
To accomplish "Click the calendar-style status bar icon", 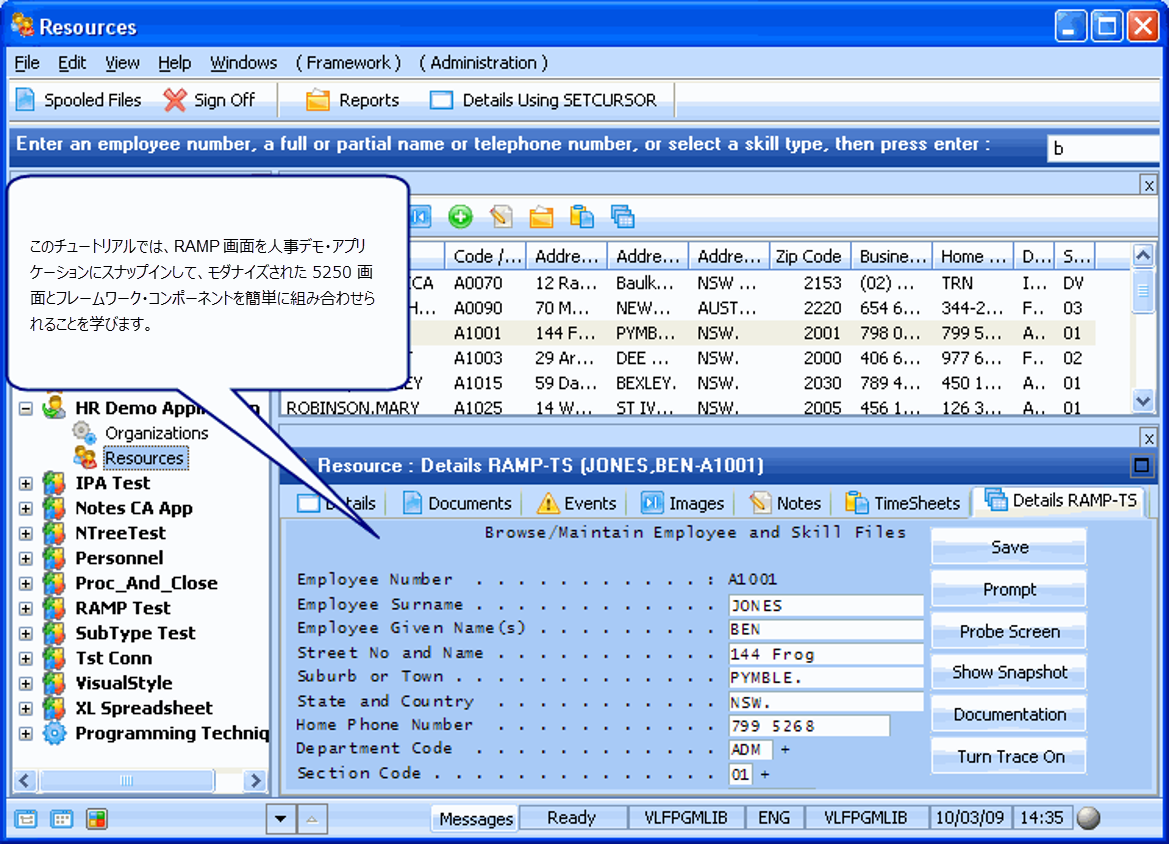I will (61, 819).
